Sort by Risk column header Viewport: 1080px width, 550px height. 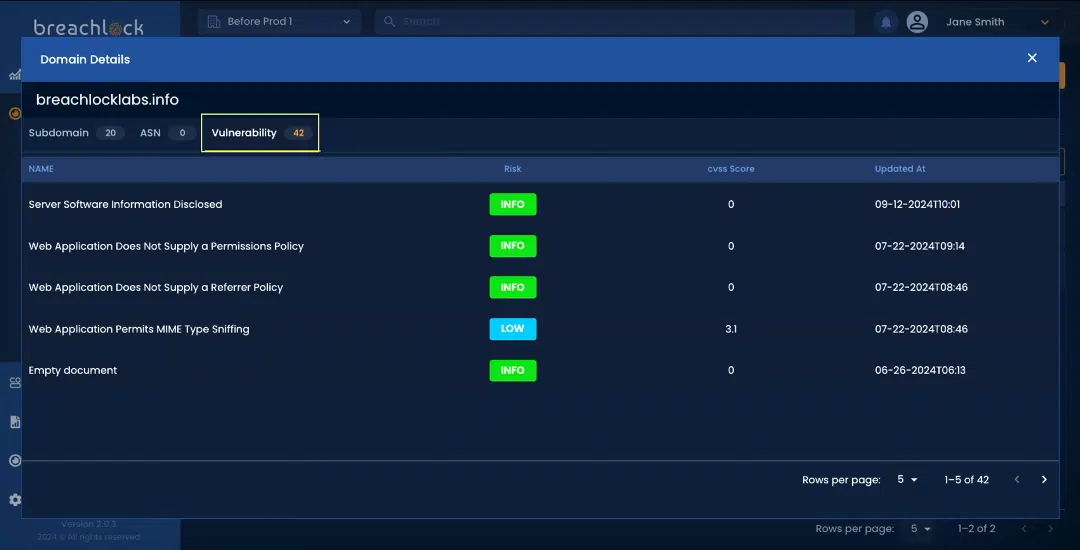pyautogui.click(x=512, y=169)
